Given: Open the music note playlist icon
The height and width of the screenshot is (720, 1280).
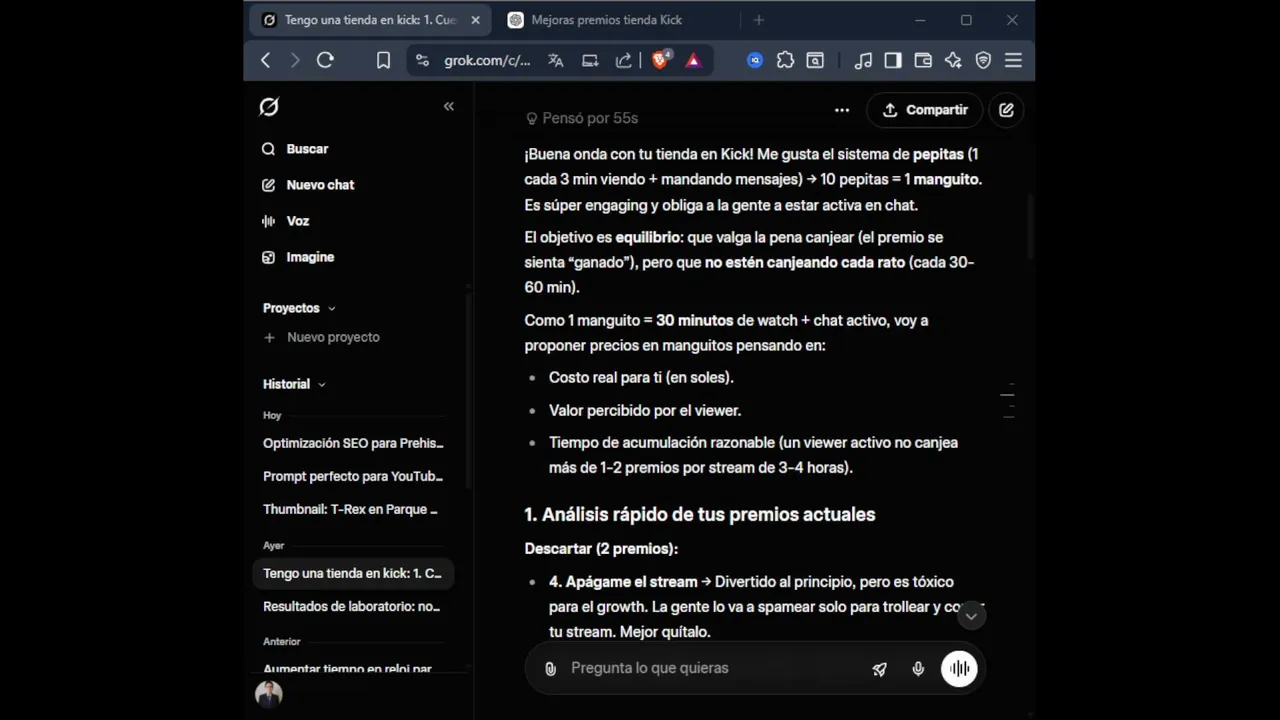Looking at the screenshot, I should (x=863, y=60).
